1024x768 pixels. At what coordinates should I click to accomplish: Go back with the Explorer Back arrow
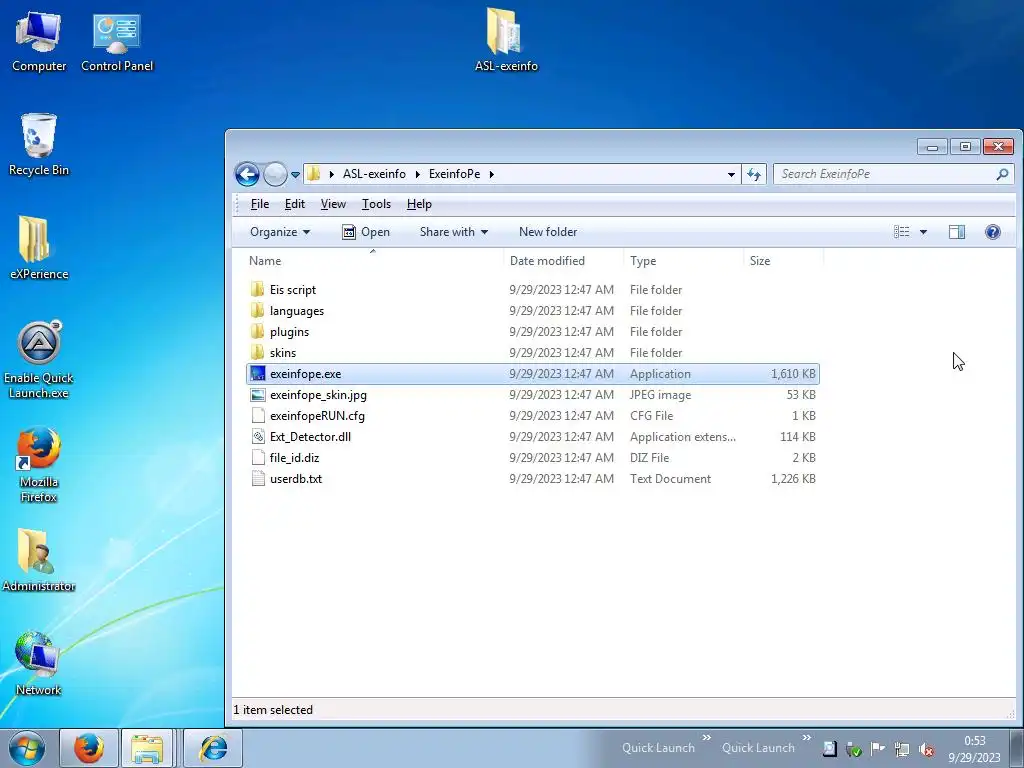point(248,174)
